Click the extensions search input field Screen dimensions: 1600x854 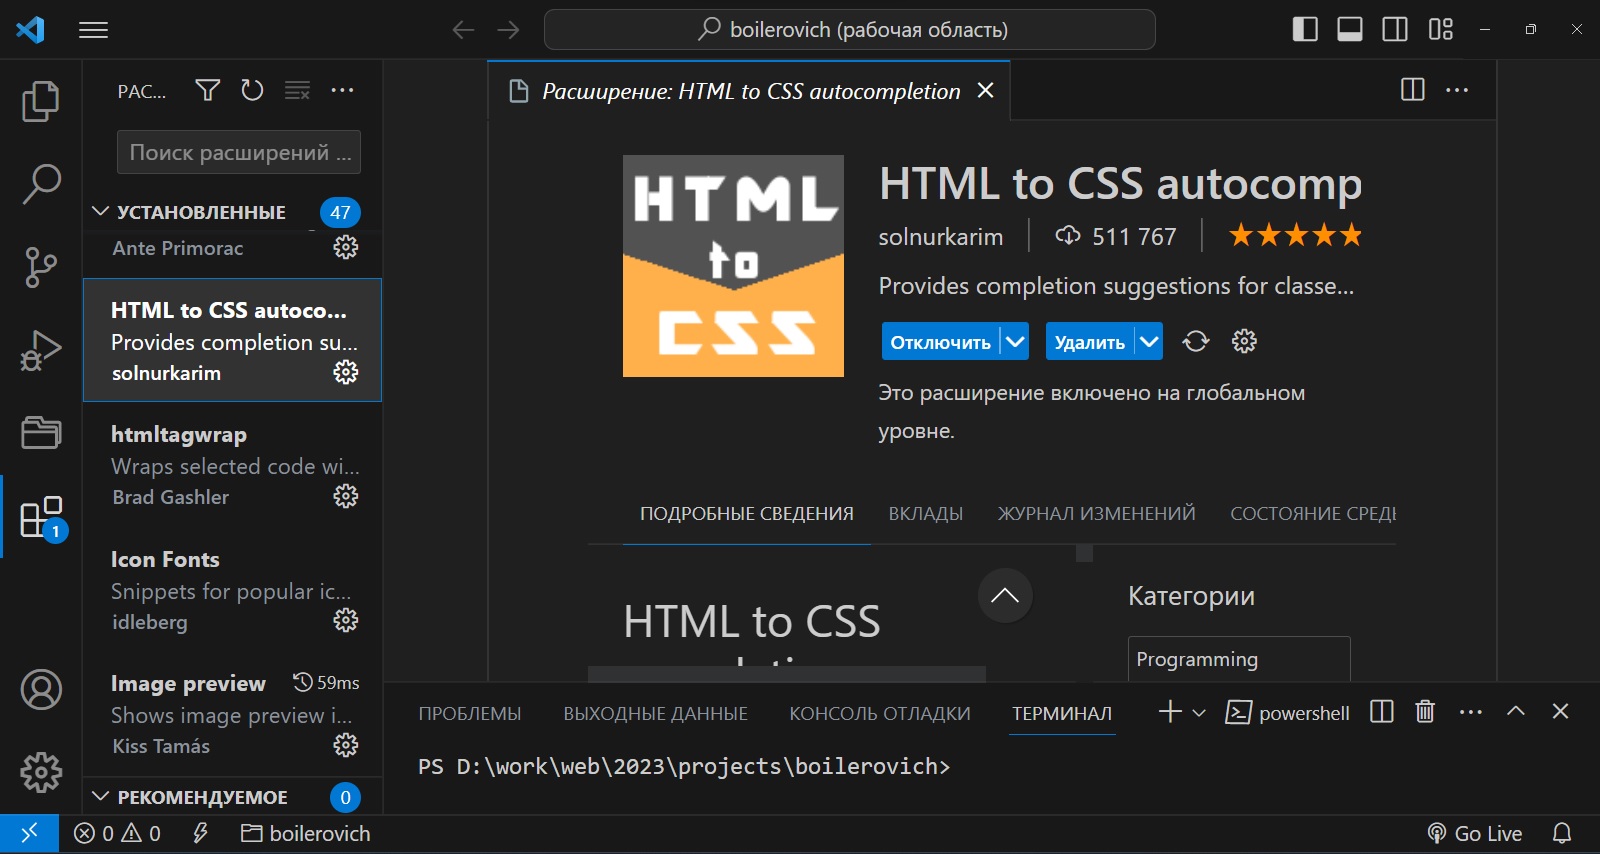(x=239, y=152)
